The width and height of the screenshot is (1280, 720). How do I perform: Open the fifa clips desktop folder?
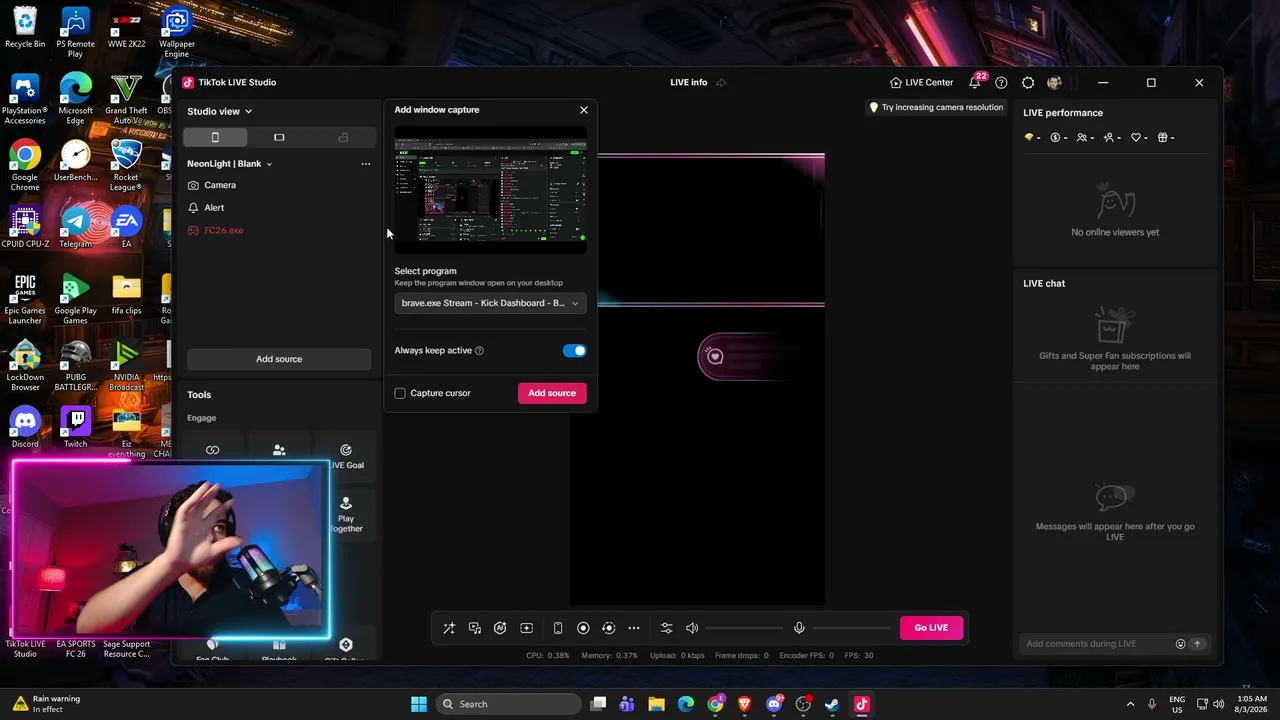[126, 295]
